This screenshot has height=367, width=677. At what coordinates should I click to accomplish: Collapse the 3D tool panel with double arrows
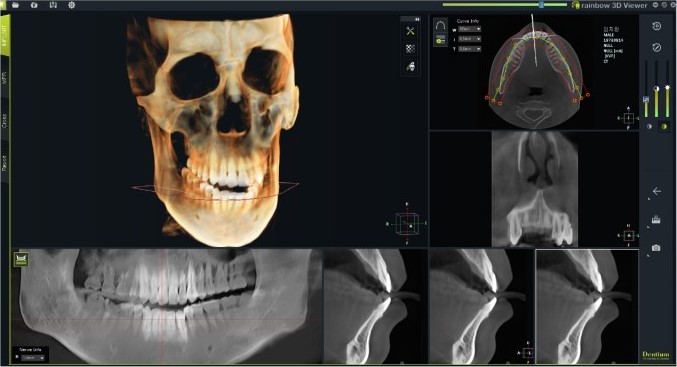[417, 19]
